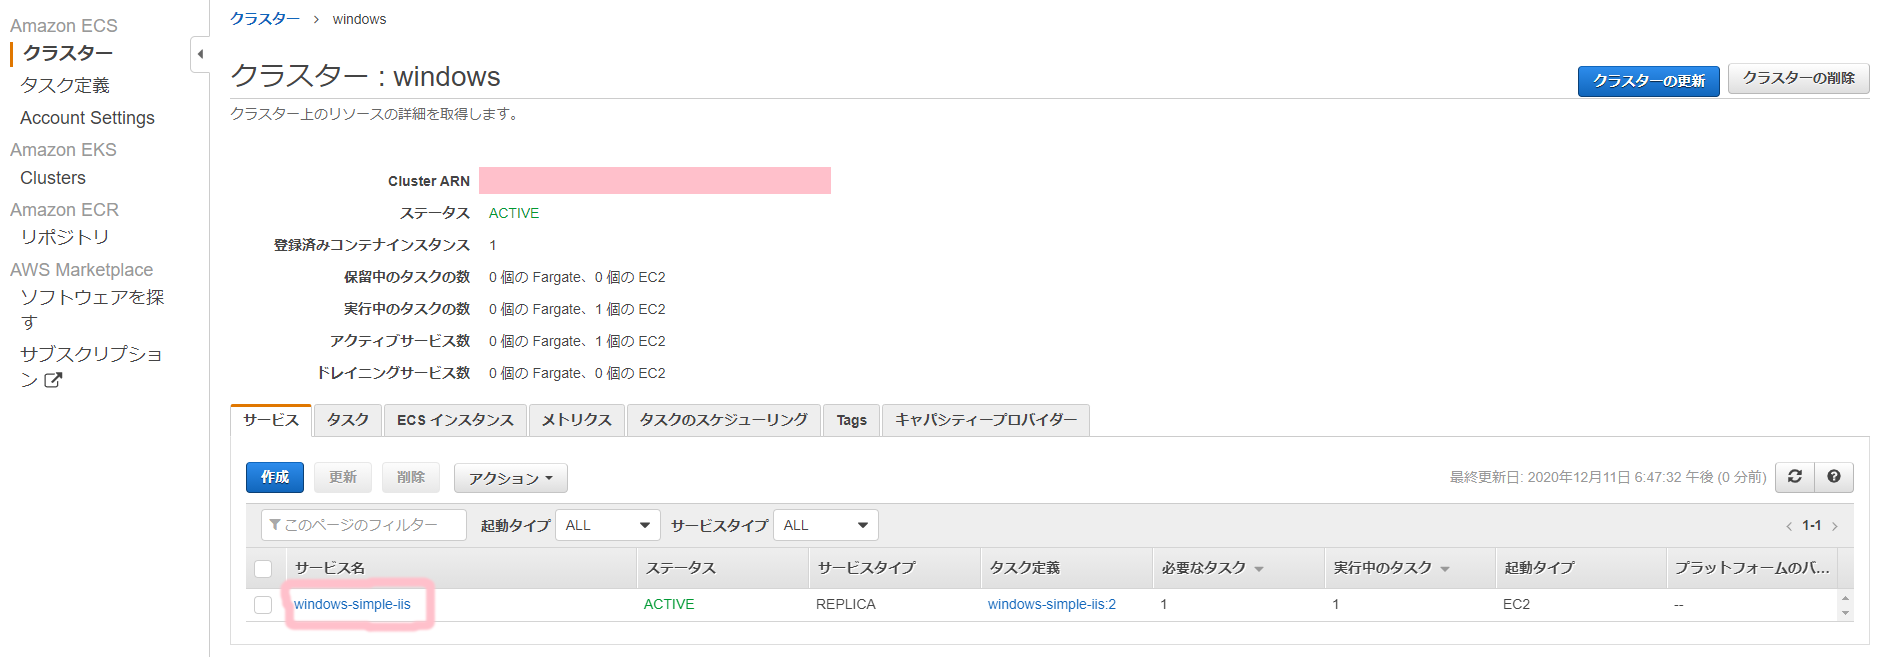1879x657 pixels.
Task: Select all services header checkbox
Action: pyautogui.click(x=263, y=568)
